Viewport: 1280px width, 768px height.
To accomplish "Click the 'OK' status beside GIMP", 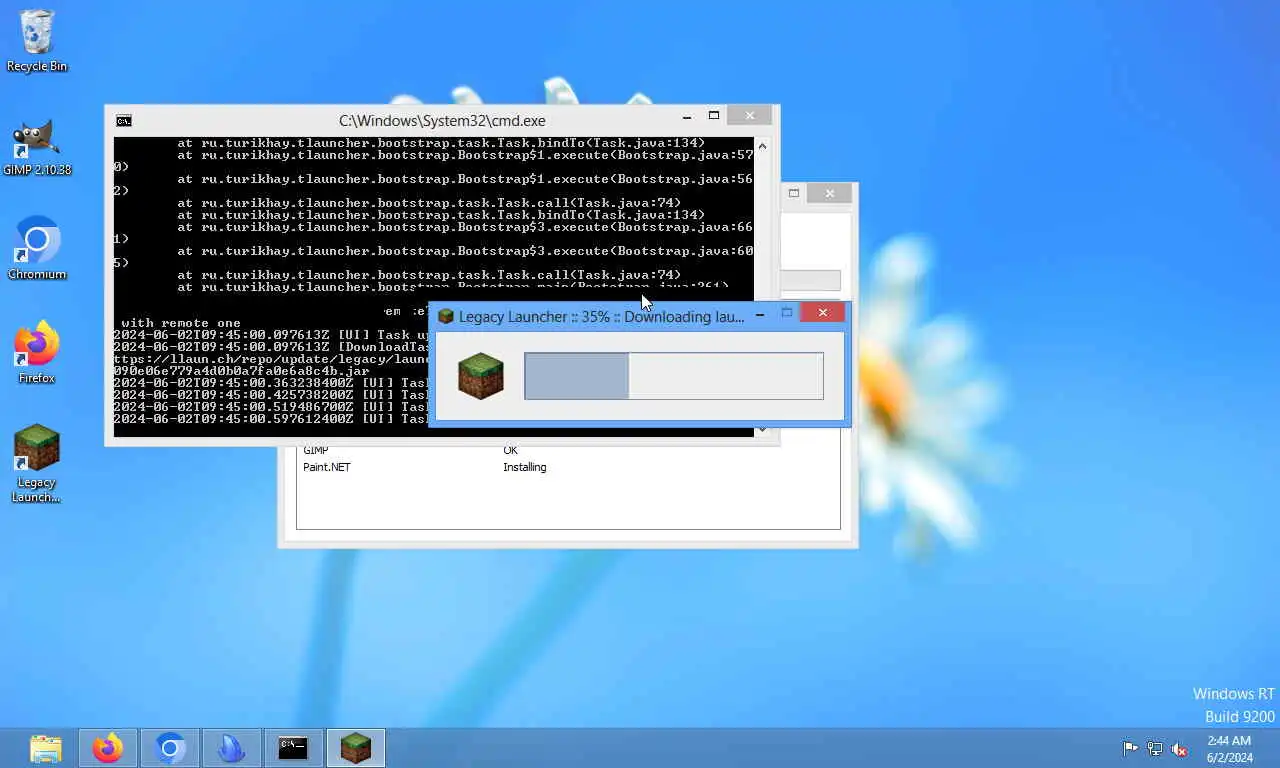I will [x=510, y=450].
